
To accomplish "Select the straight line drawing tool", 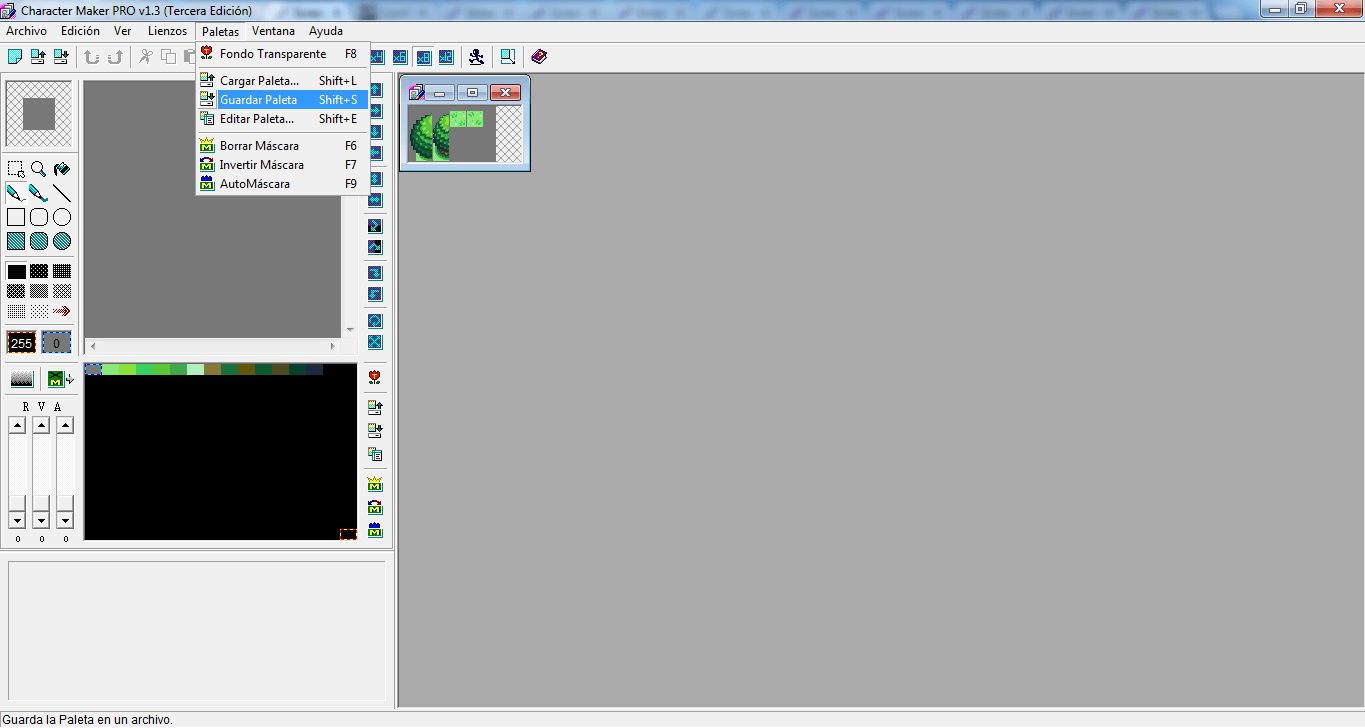I will (x=62, y=193).
